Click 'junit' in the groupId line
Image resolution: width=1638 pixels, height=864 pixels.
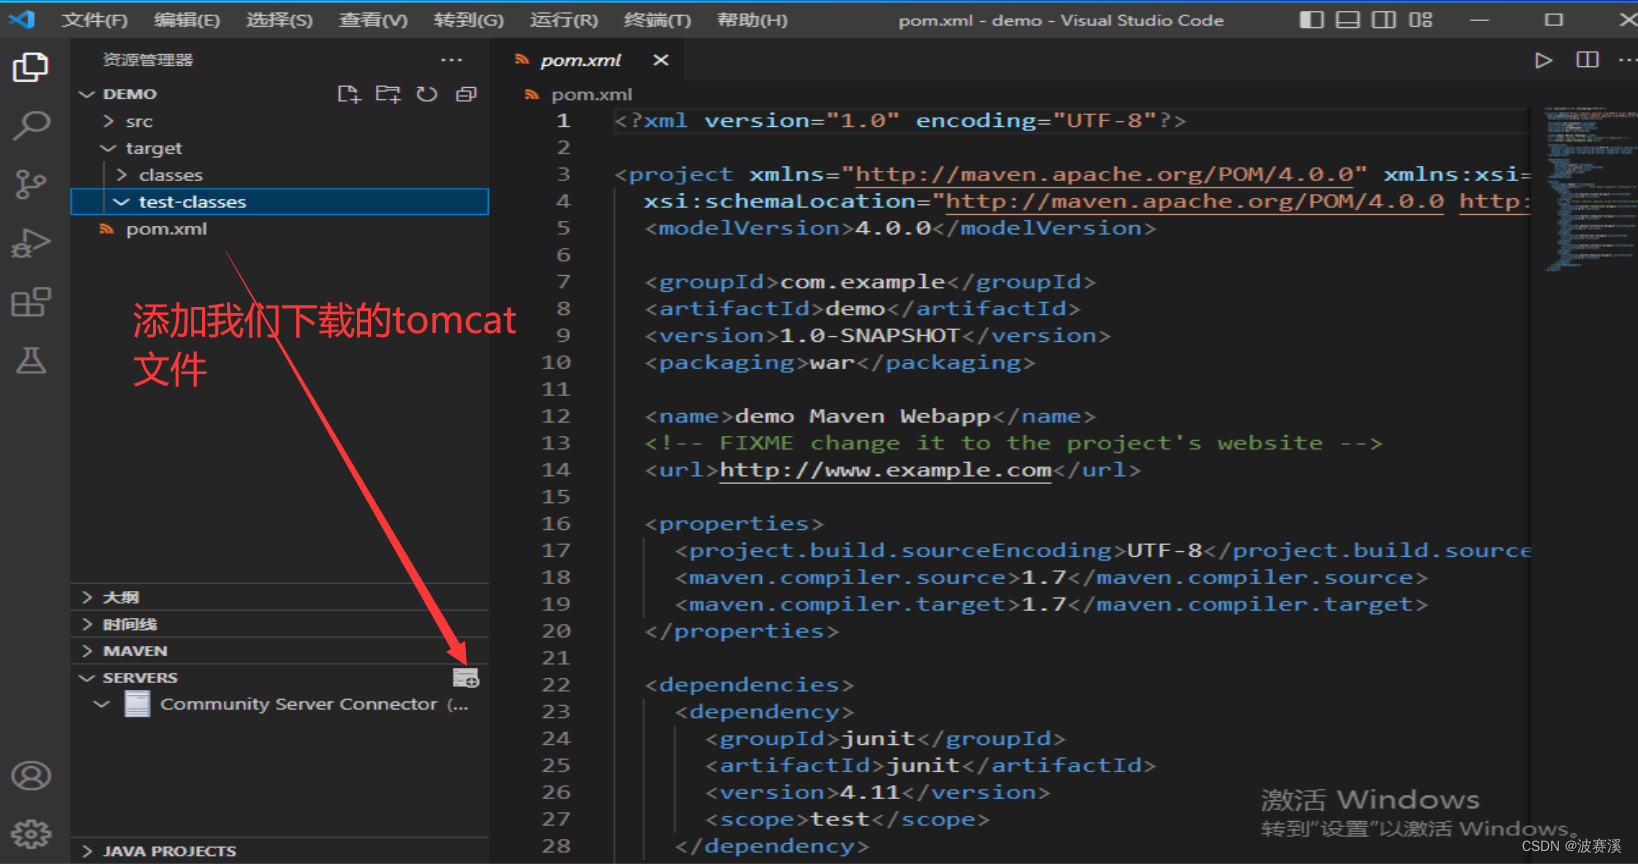pos(878,739)
